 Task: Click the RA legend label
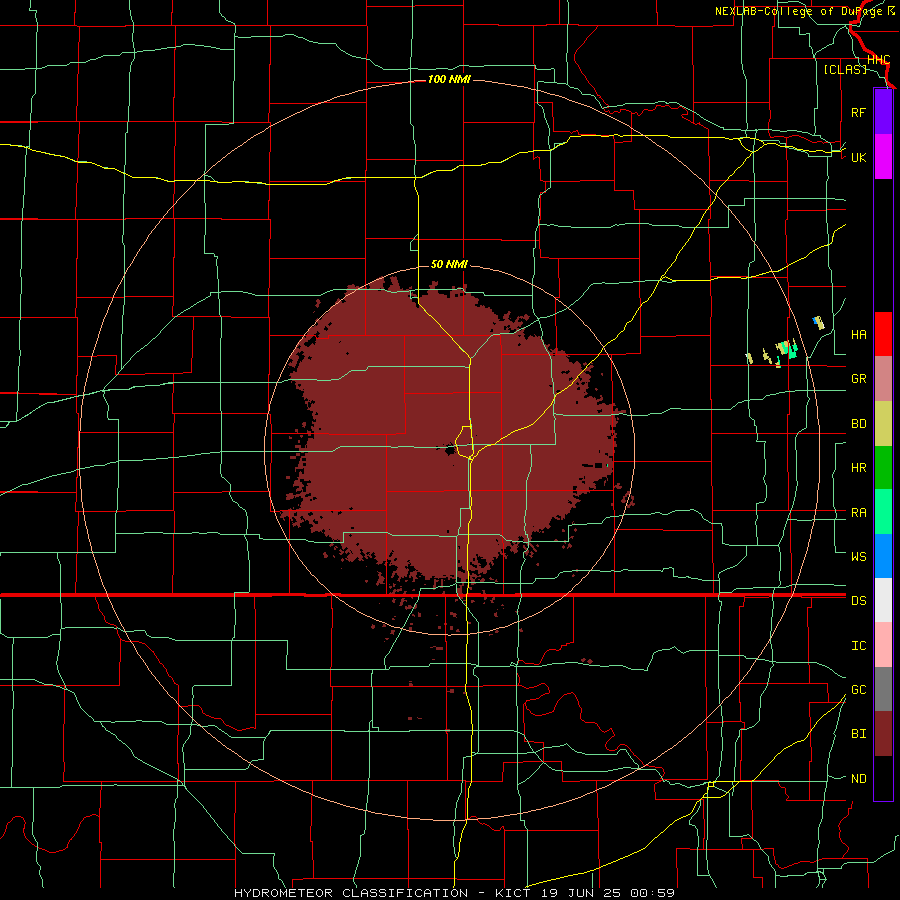click(x=858, y=513)
